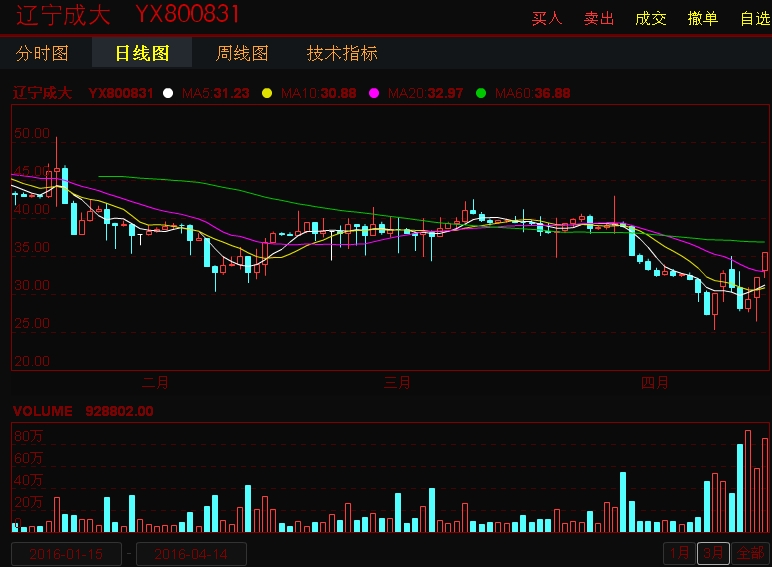Click the yellow MA10 legend dot
772x567 pixels.
point(267,93)
